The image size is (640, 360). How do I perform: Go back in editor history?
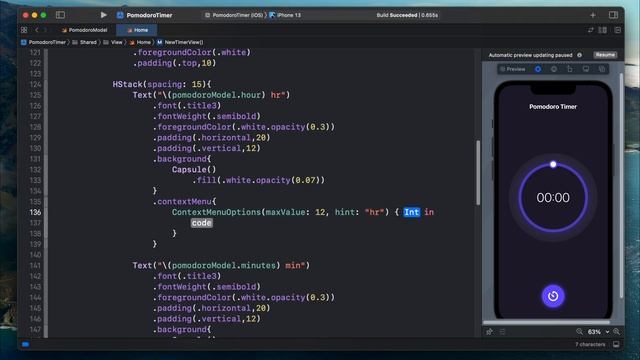pos(37,30)
